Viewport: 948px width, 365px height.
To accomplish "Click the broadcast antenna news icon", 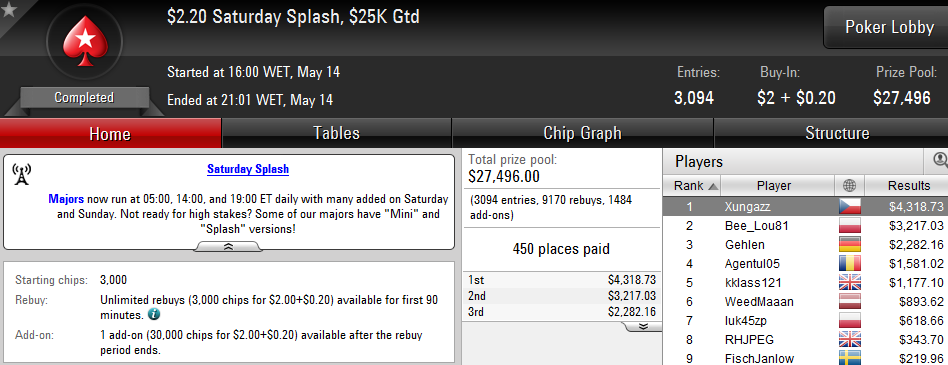I will pyautogui.click(x=22, y=175).
